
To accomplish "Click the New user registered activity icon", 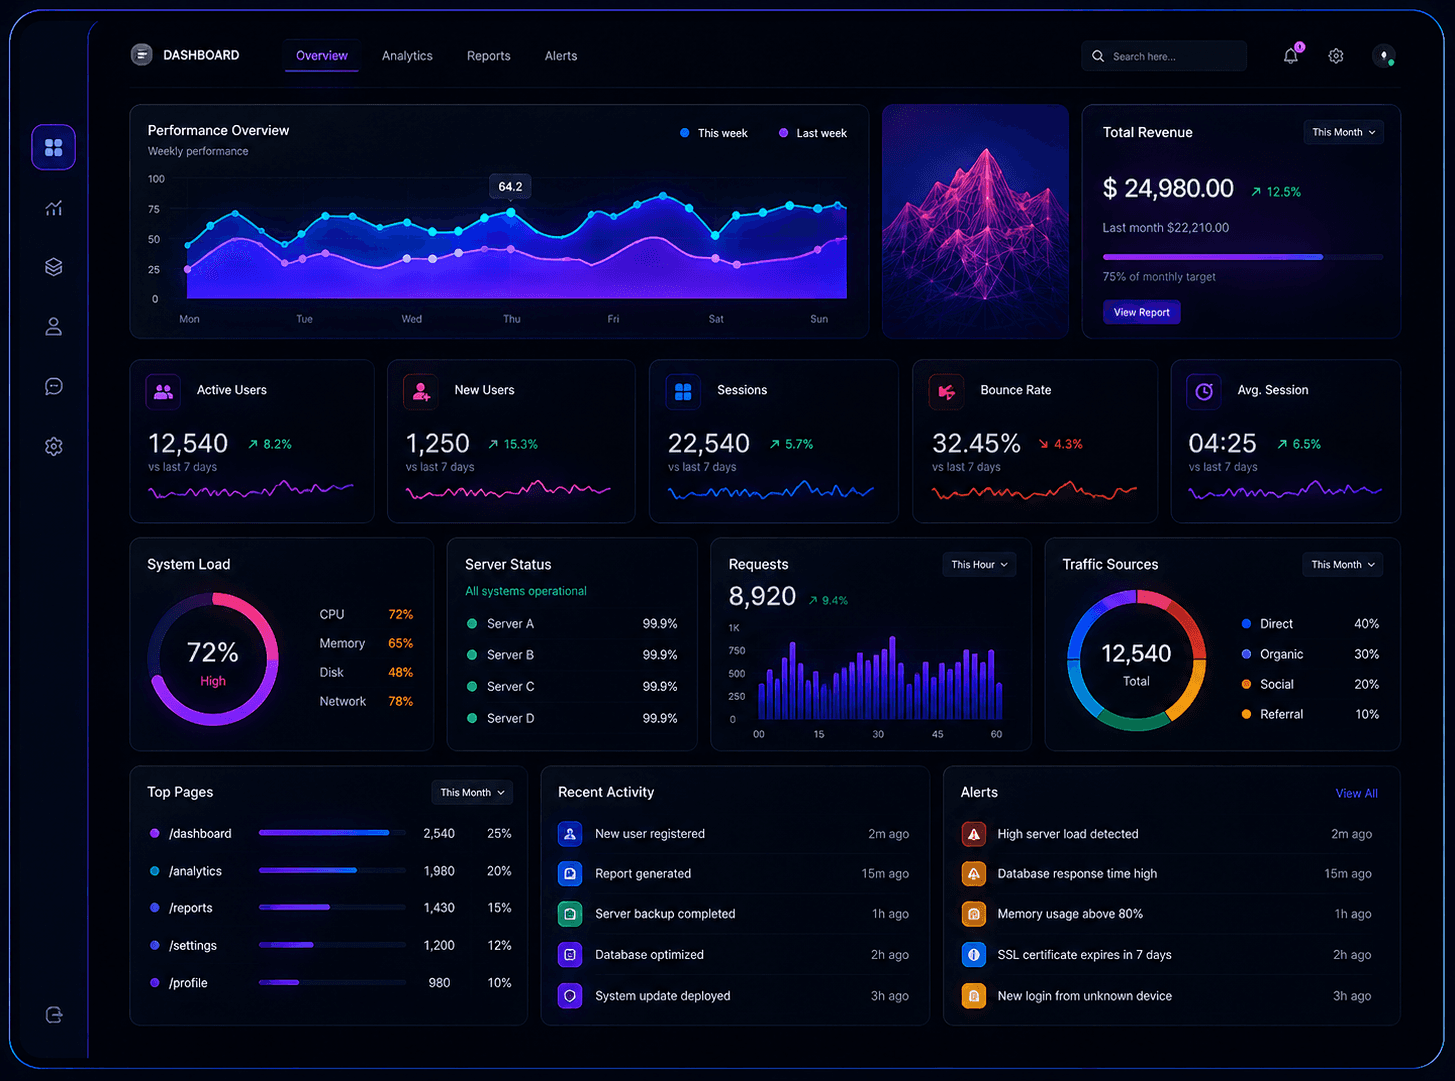I will [570, 833].
